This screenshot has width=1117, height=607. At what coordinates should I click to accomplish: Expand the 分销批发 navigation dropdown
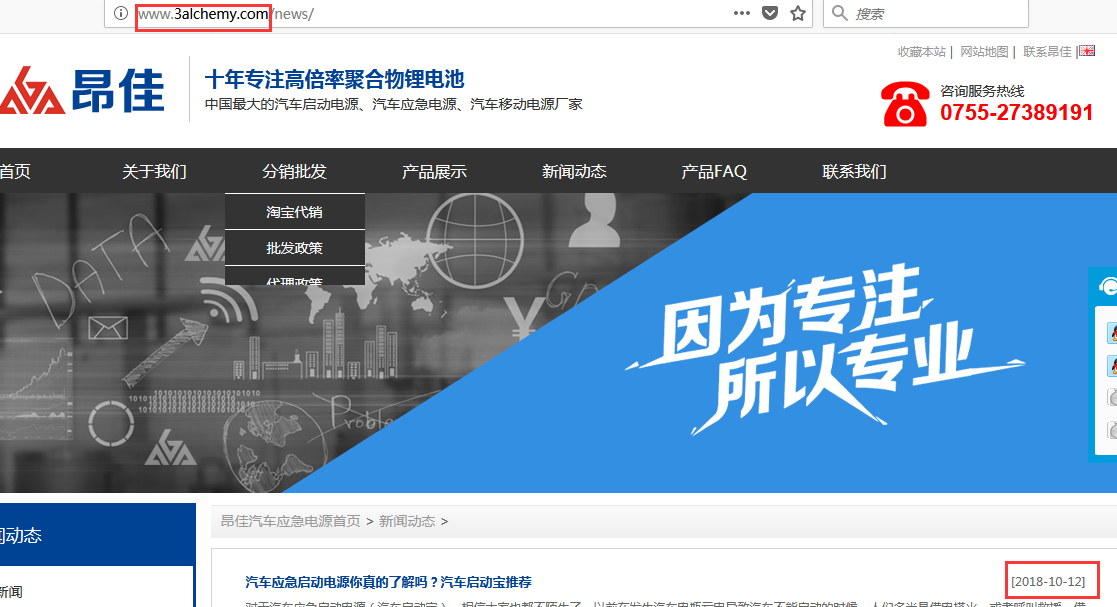(294, 171)
